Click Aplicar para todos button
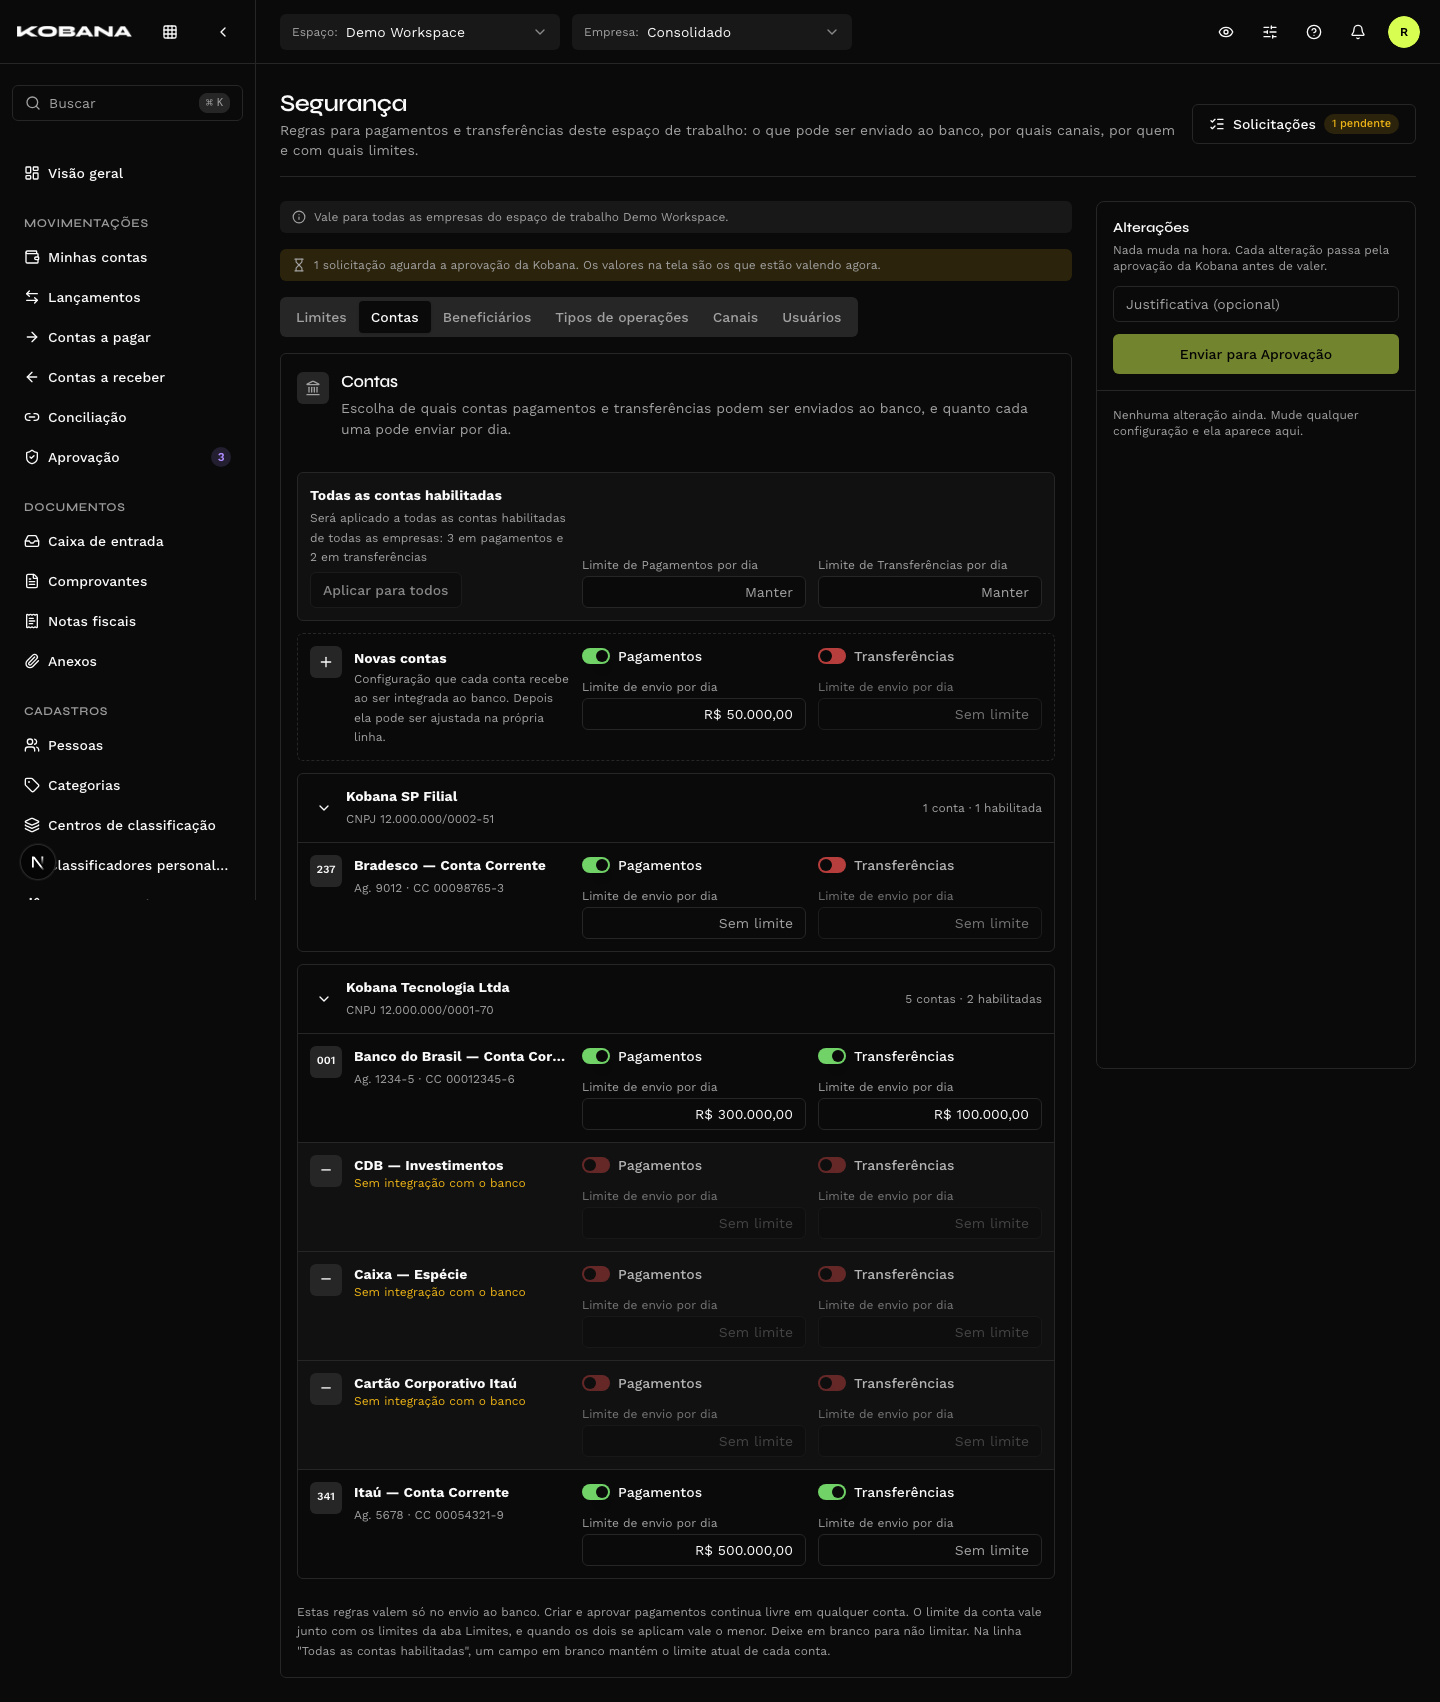This screenshot has height=1702, width=1440. [x=386, y=590]
